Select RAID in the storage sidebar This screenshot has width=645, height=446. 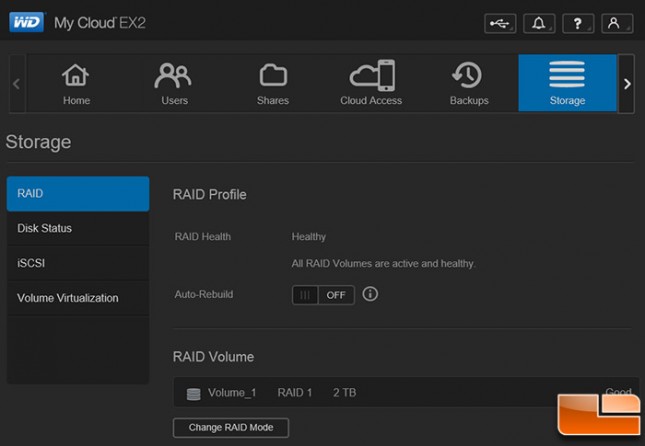point(78,194)
